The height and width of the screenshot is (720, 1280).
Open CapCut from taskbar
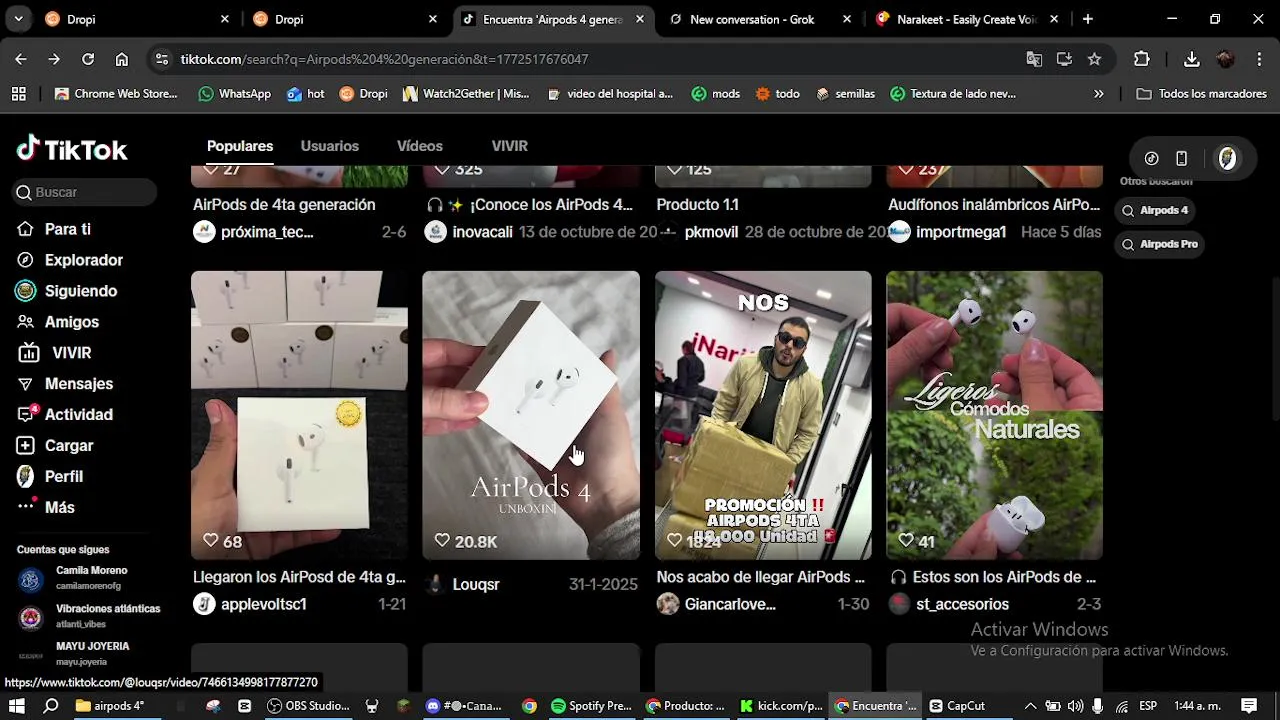pos(957,706)
